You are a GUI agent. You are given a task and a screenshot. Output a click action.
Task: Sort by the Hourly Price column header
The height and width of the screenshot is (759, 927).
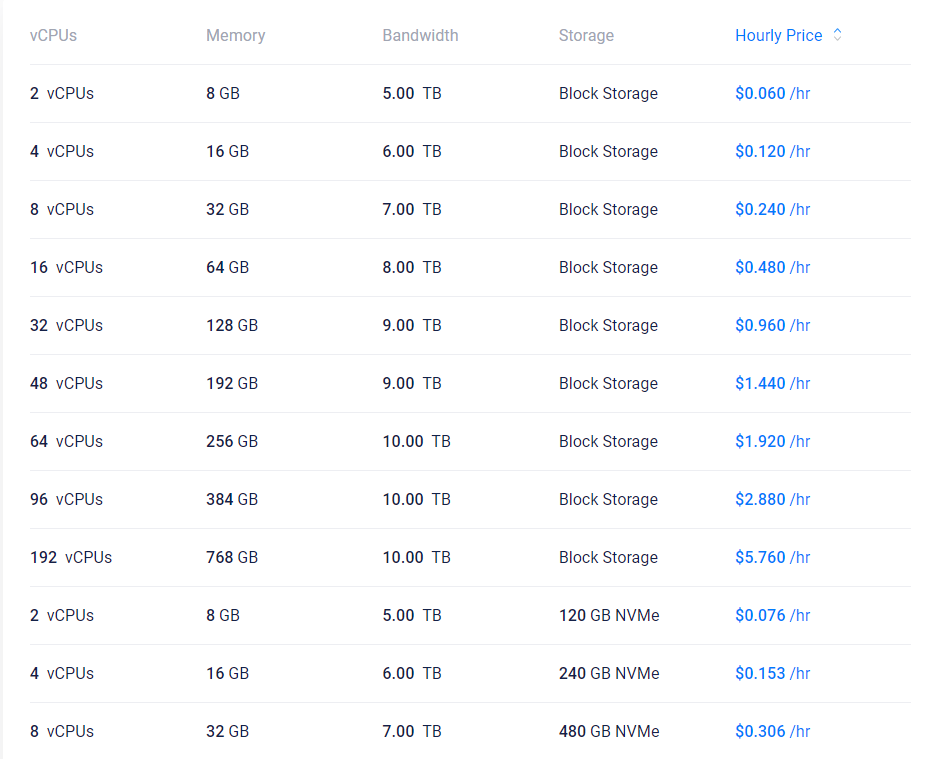point(779,35)
